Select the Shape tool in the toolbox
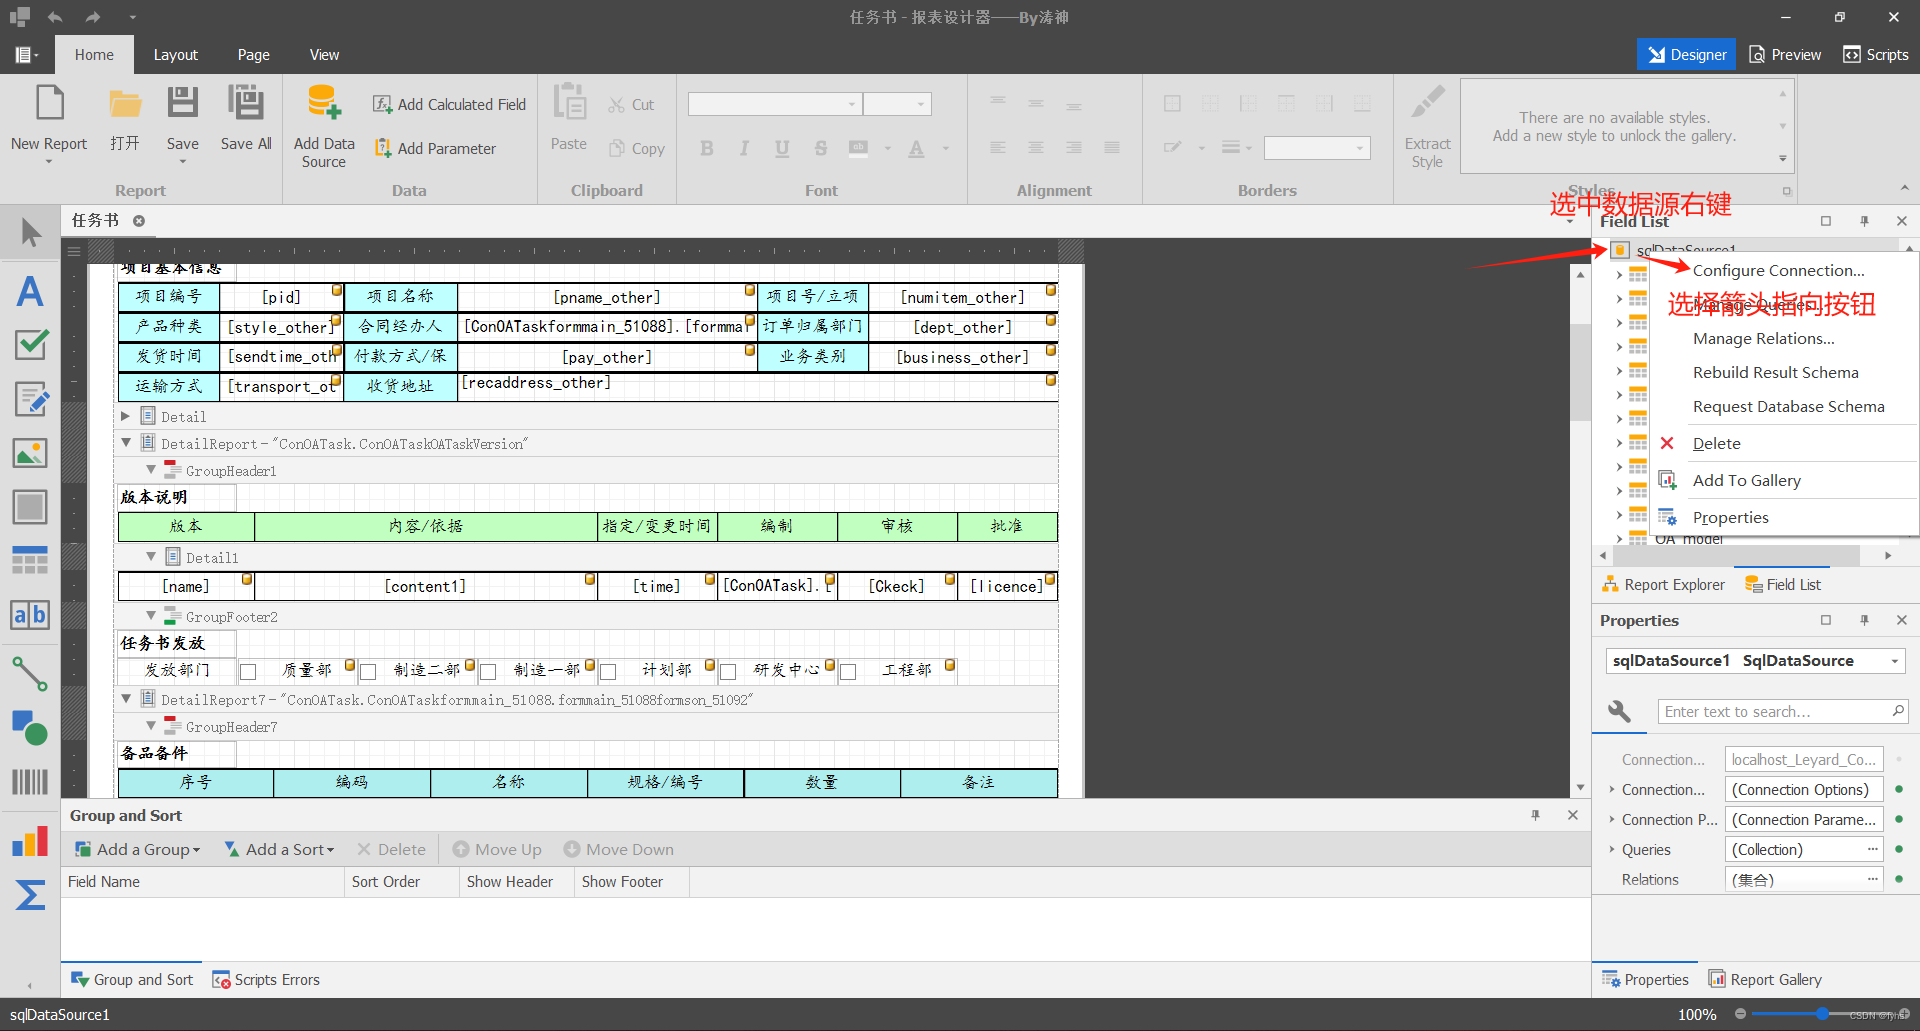Image resolution: width=1920 pixels, height=1031 pixels. (x=30, y=728)
